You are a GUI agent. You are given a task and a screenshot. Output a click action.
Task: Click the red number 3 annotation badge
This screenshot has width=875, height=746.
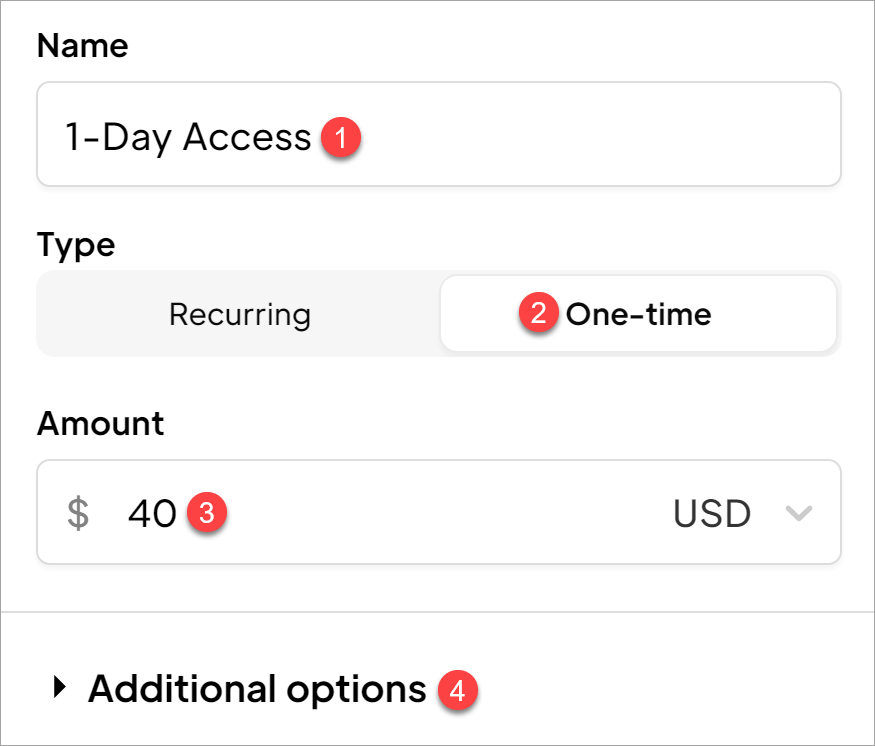(x=207, y=513)
